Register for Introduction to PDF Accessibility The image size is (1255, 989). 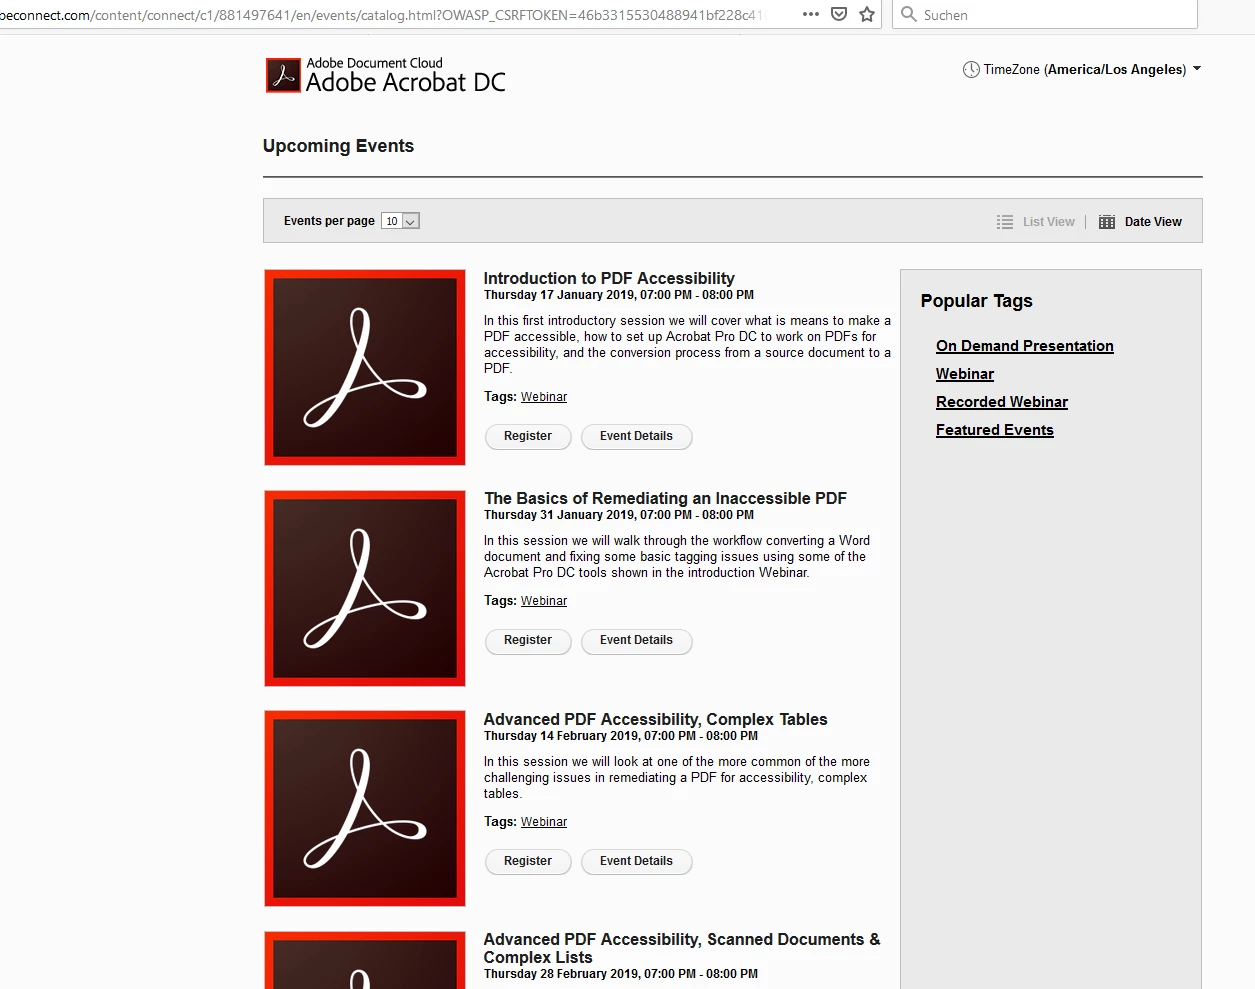click(528, 436)
